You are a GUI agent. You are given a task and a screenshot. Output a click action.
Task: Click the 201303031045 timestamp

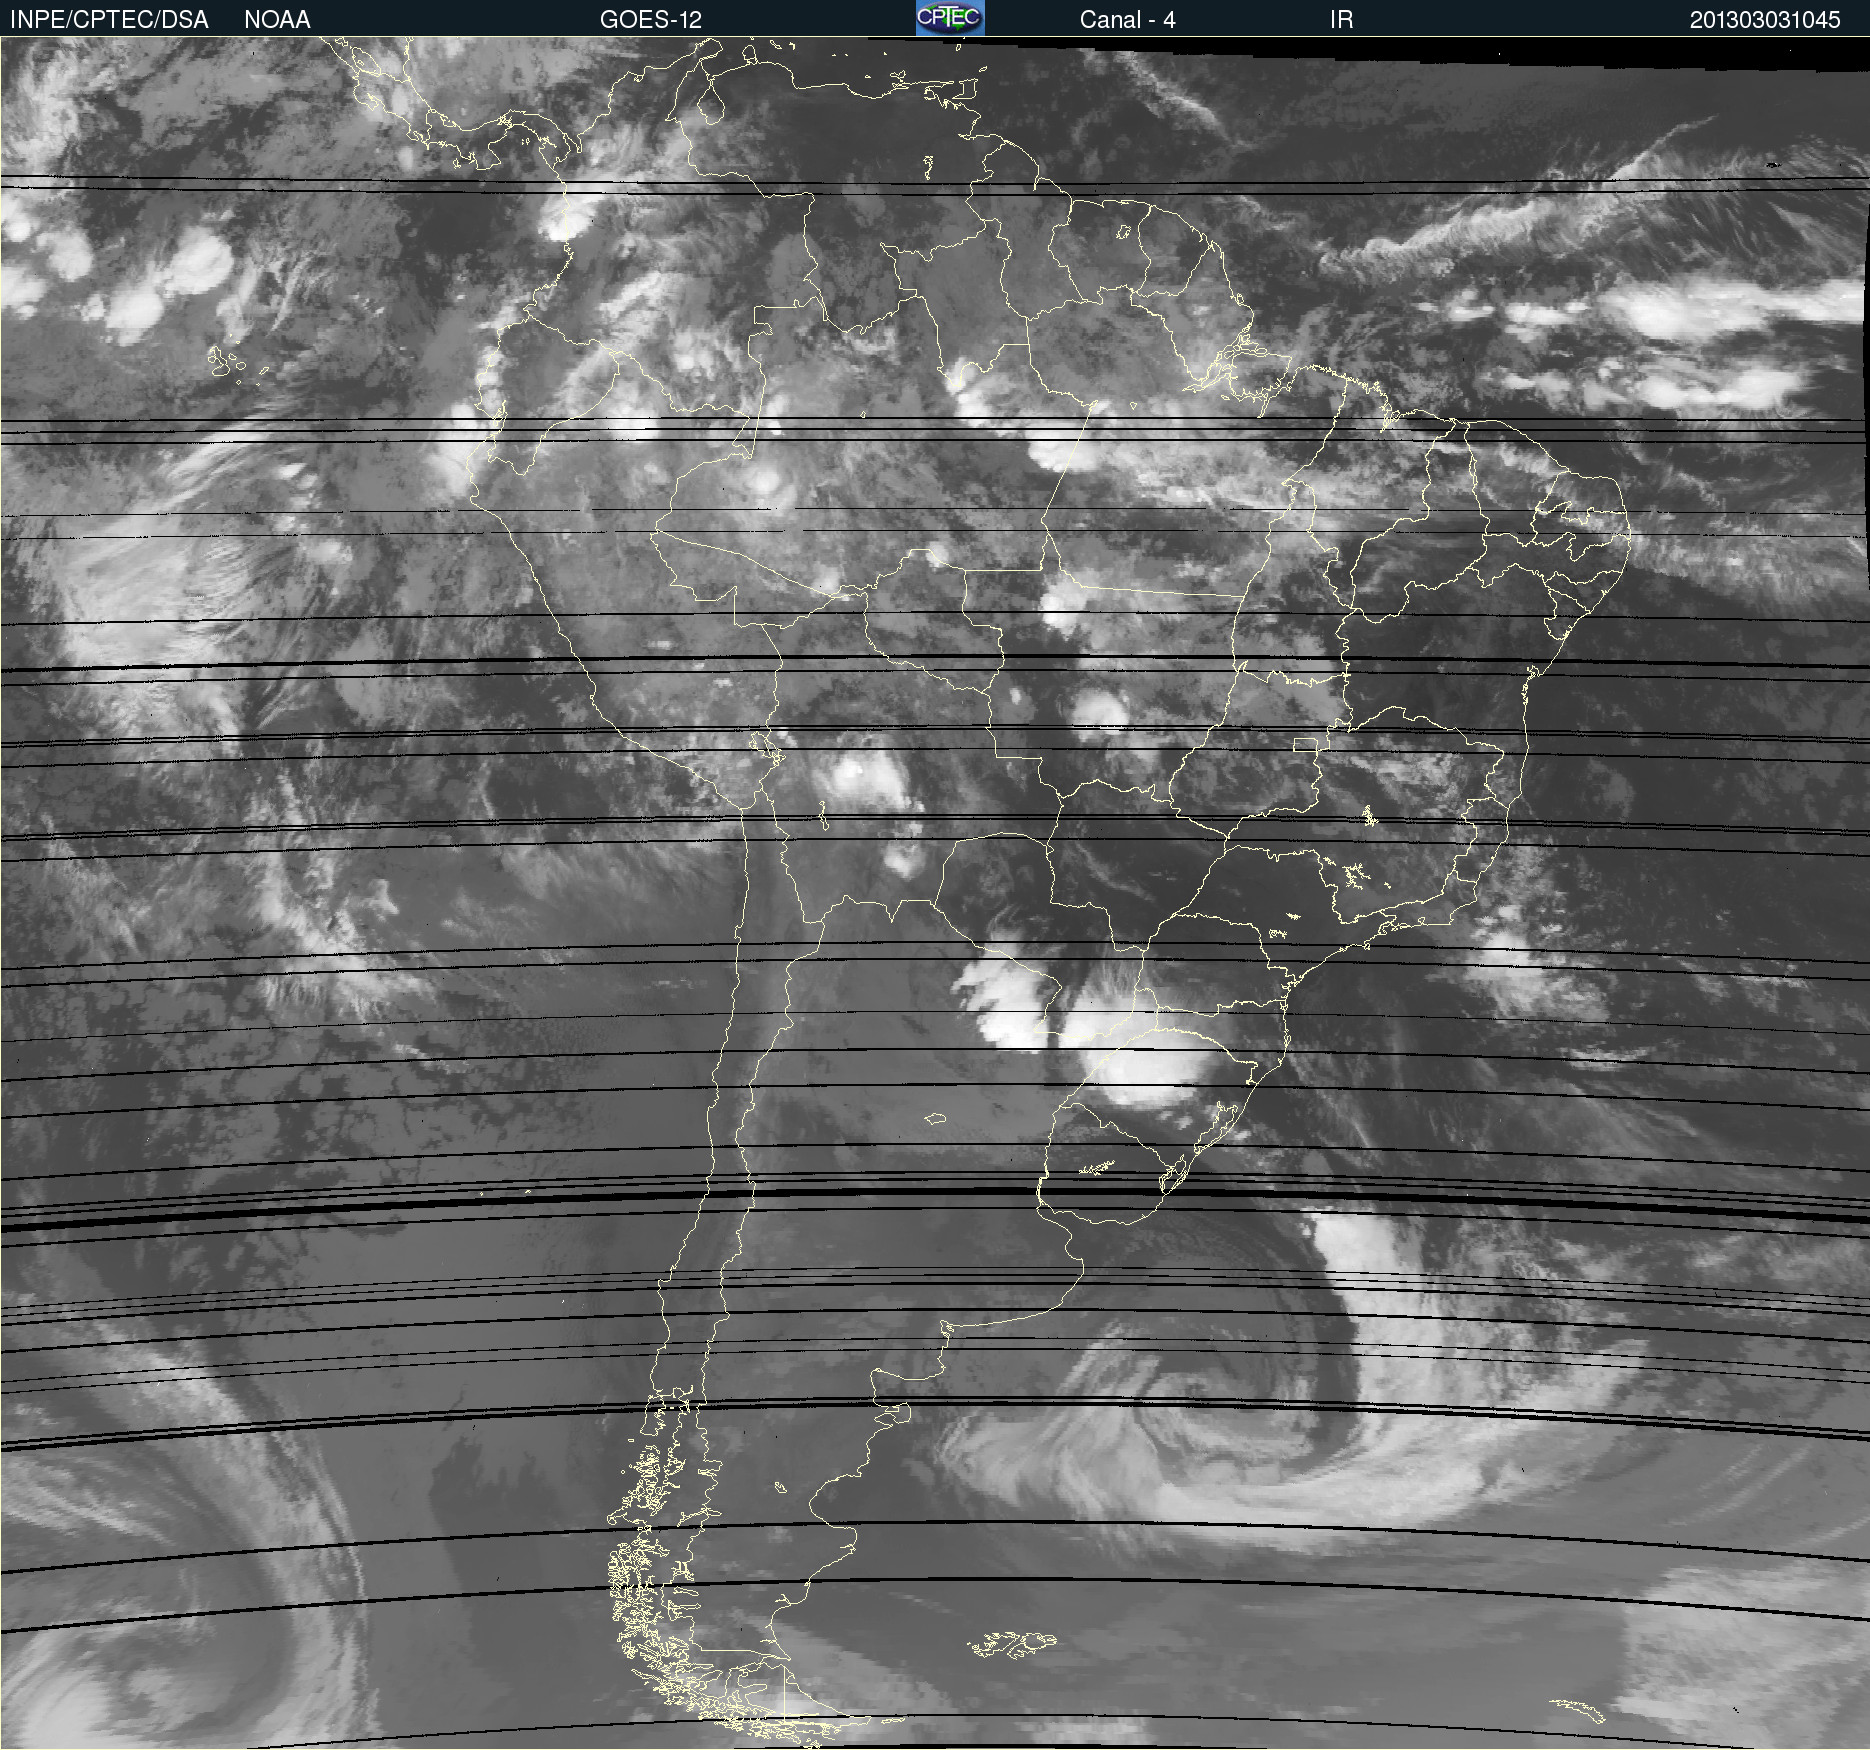(x=1764, y=19)
